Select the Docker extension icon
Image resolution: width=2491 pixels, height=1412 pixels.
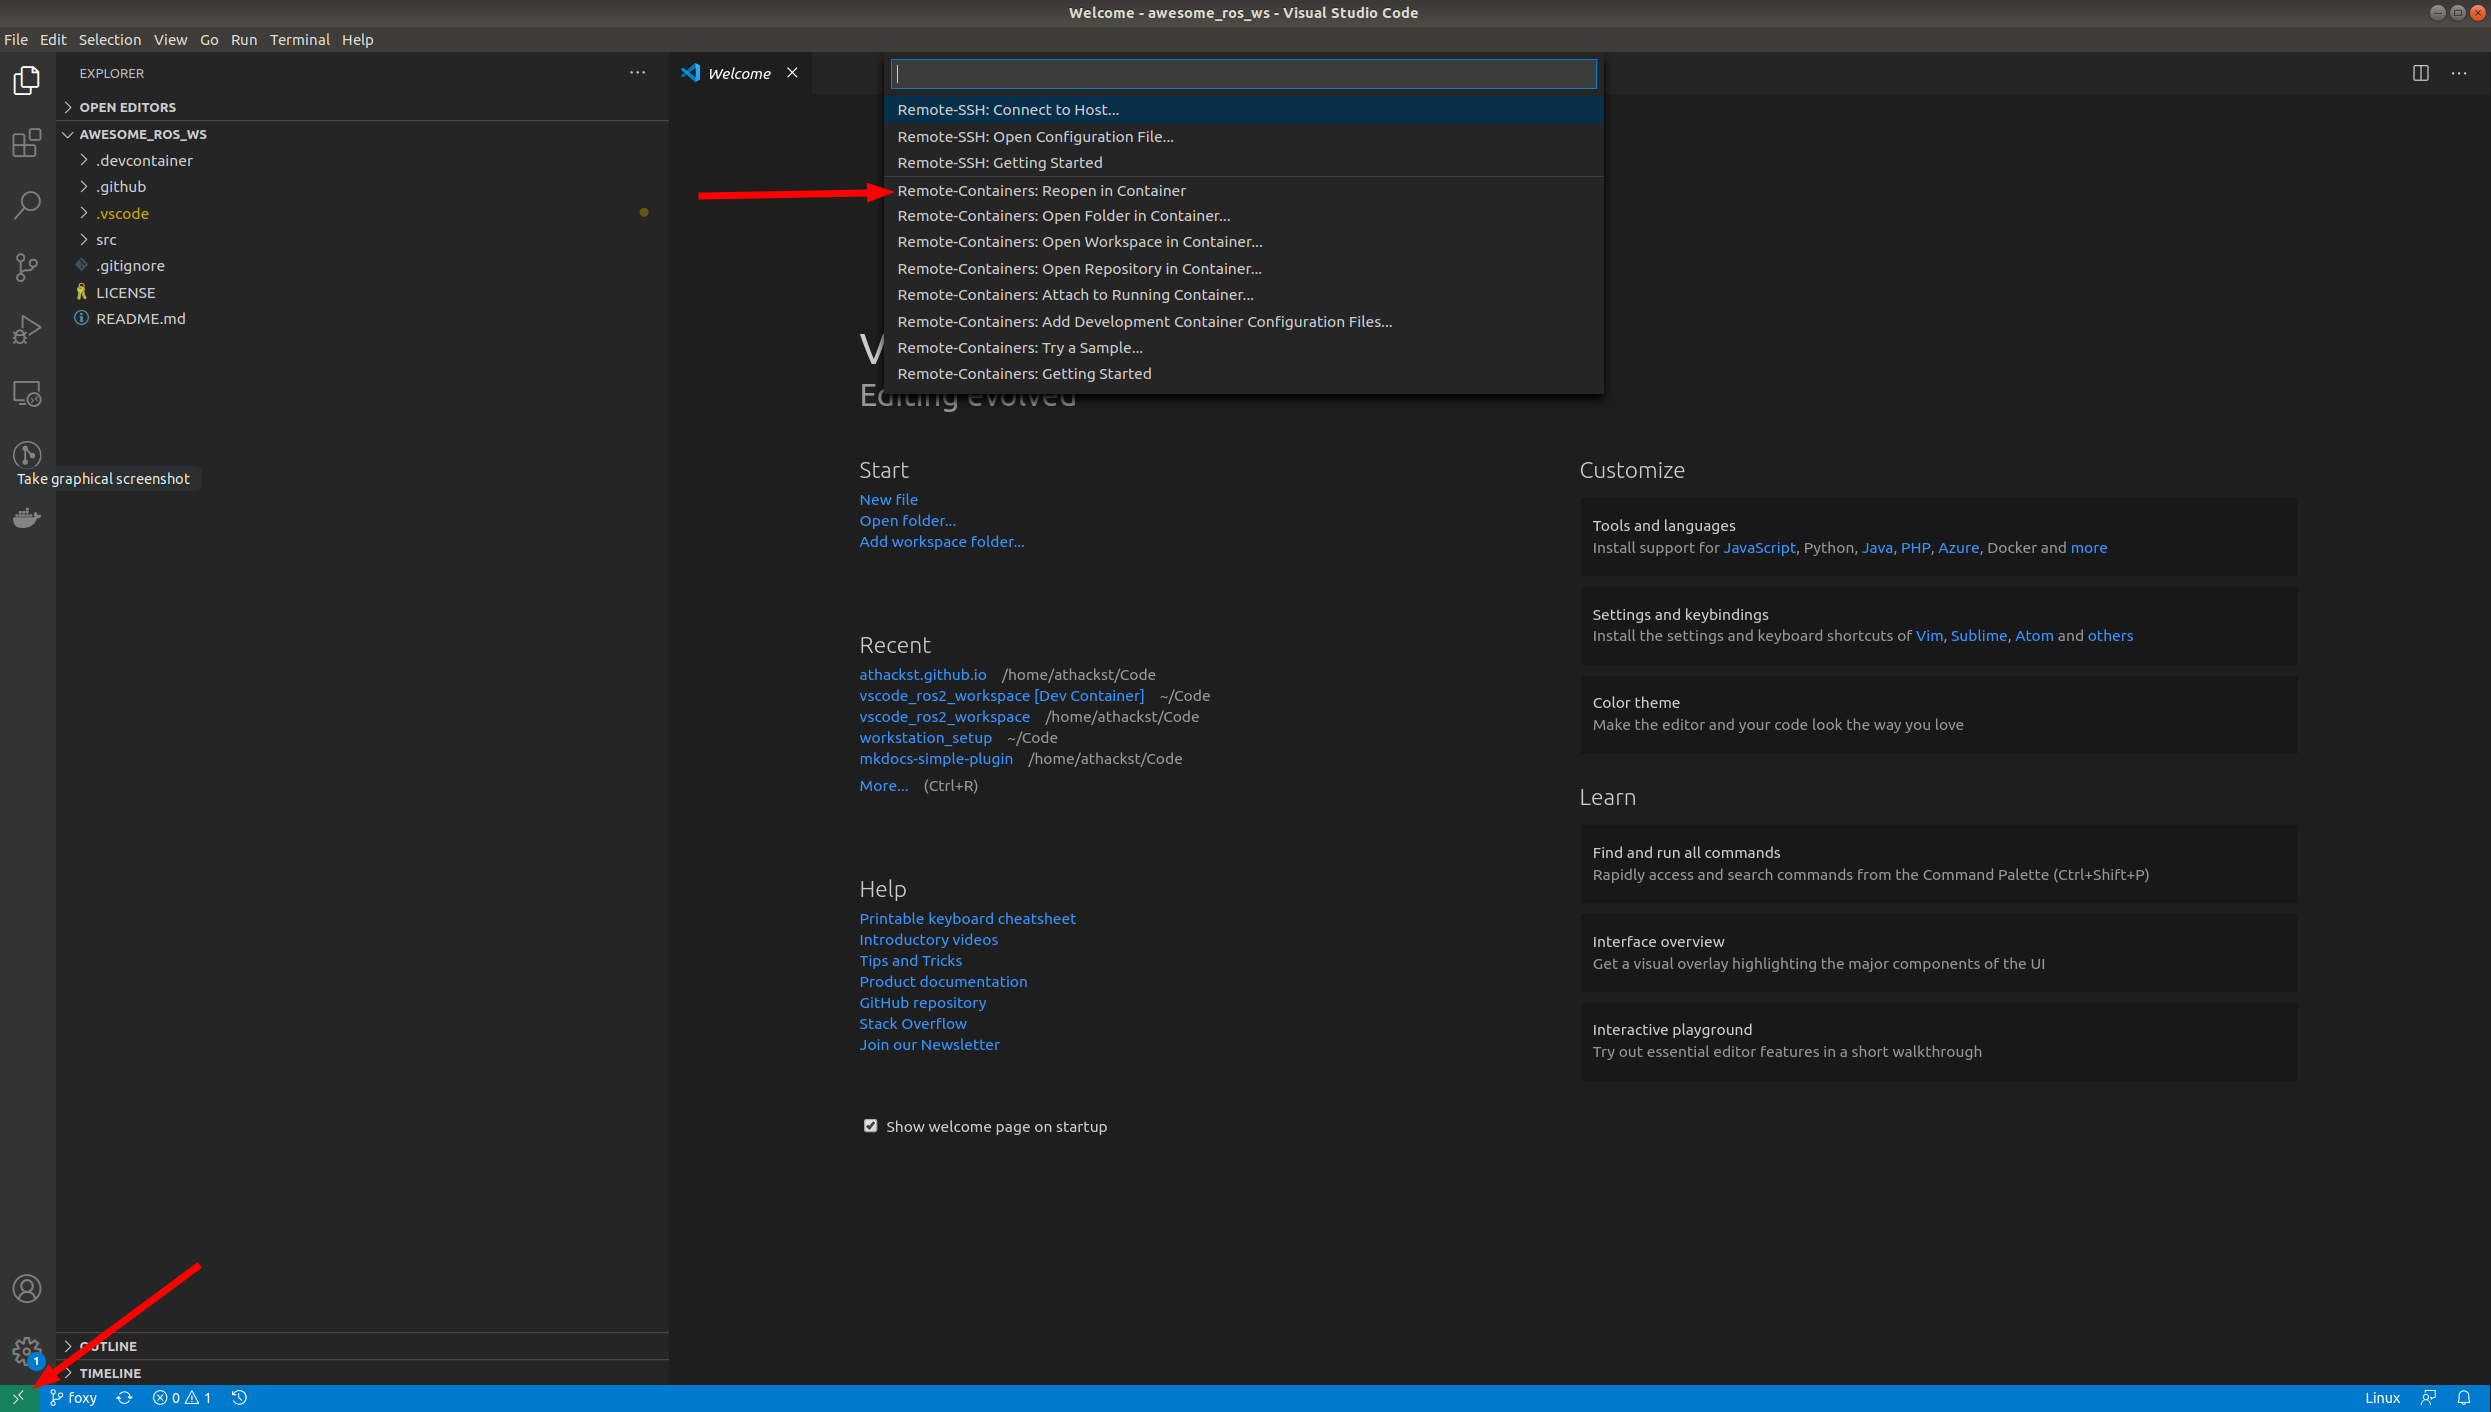pos(26,517)
